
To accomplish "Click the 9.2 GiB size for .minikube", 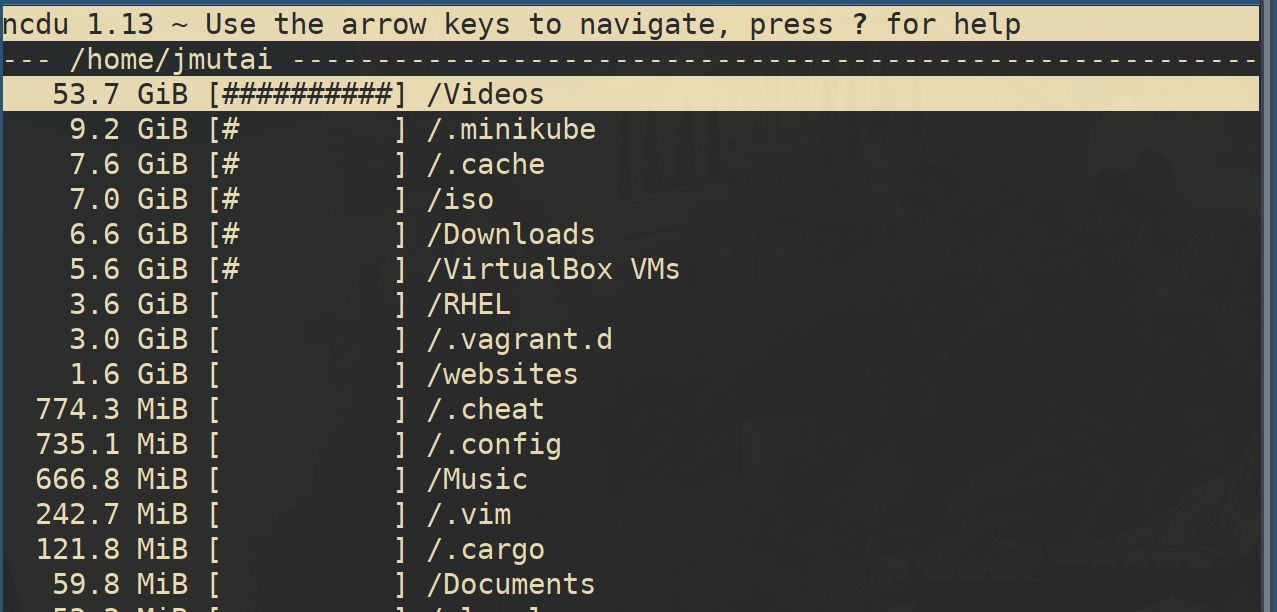I will [x=128, y=129].
